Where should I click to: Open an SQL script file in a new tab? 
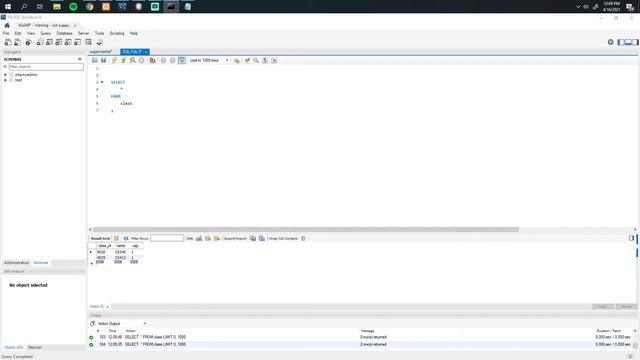(x=18, y=42)
